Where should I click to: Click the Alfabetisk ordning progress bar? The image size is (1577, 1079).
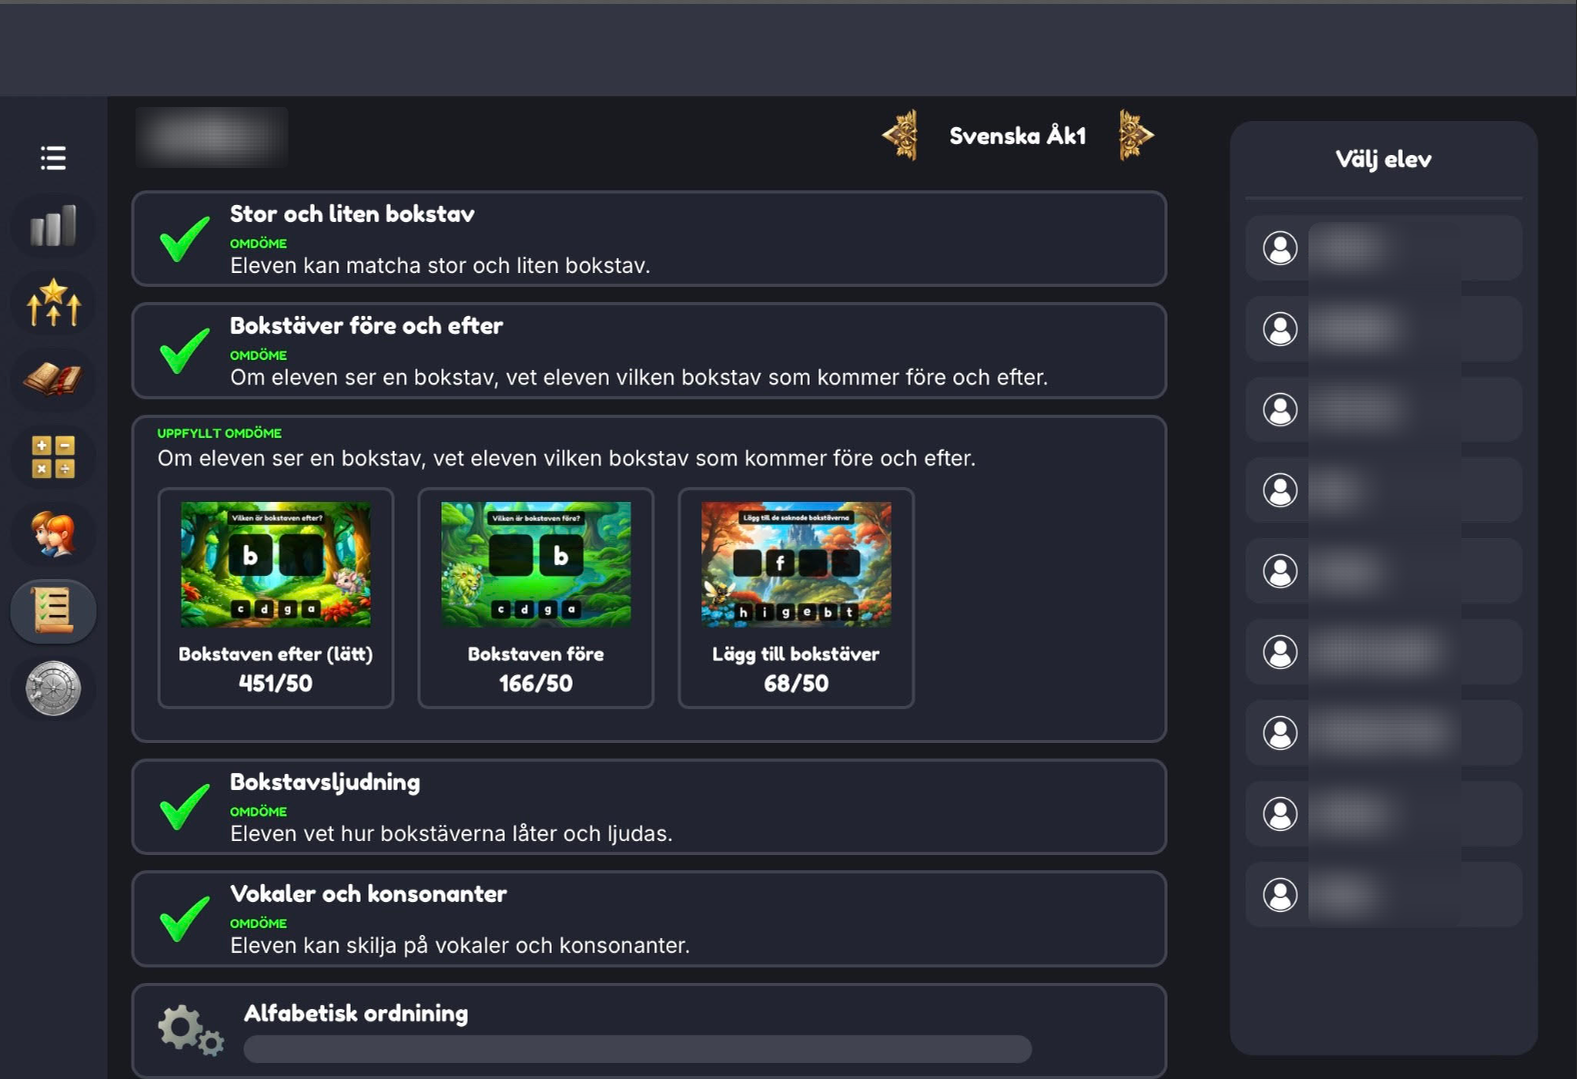pyautogui.click(x=637, y=1049)
